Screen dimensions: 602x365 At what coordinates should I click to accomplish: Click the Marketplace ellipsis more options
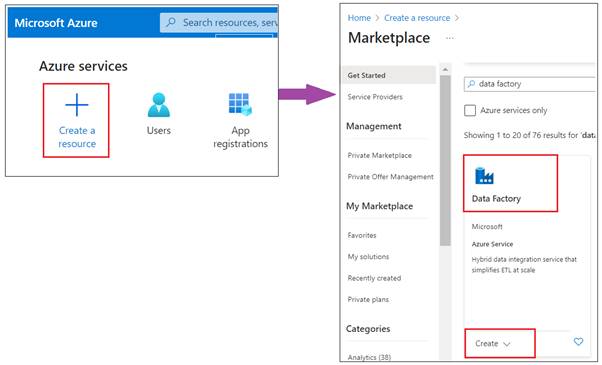coord(450,38)
